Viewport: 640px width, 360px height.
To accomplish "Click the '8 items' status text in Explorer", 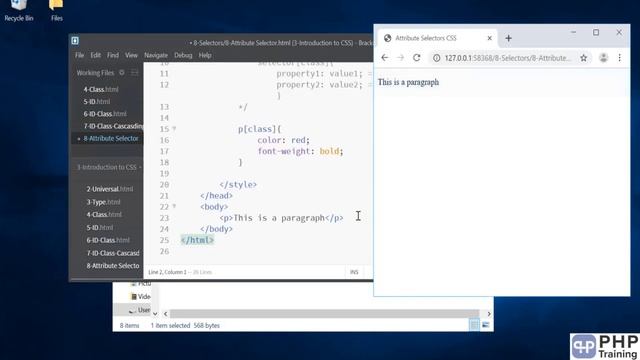I will (129, 325).
